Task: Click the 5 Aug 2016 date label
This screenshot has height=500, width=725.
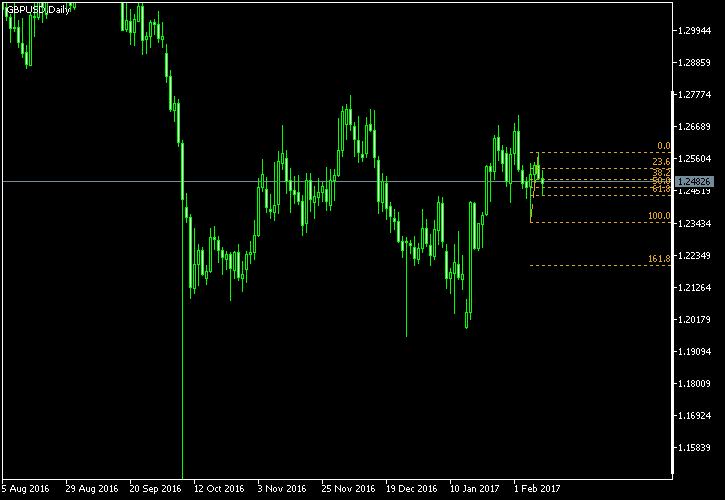Action: (25, 488)
